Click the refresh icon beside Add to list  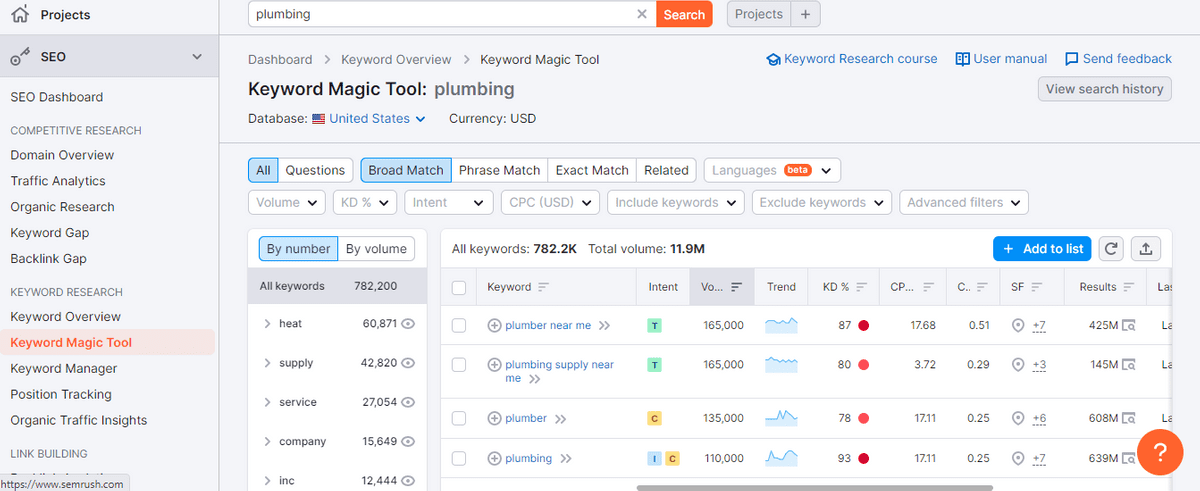coord(1111,249)
